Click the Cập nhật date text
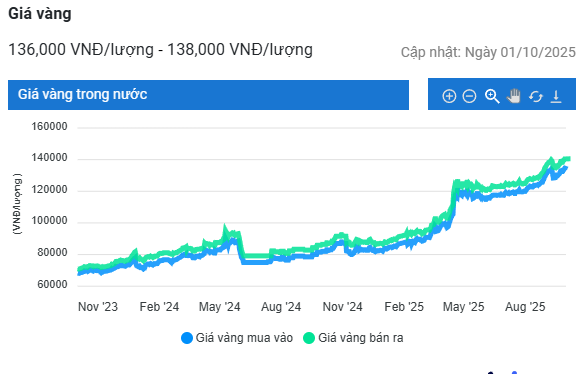Viewport: 583px width, 374px height. click(488, 52)
